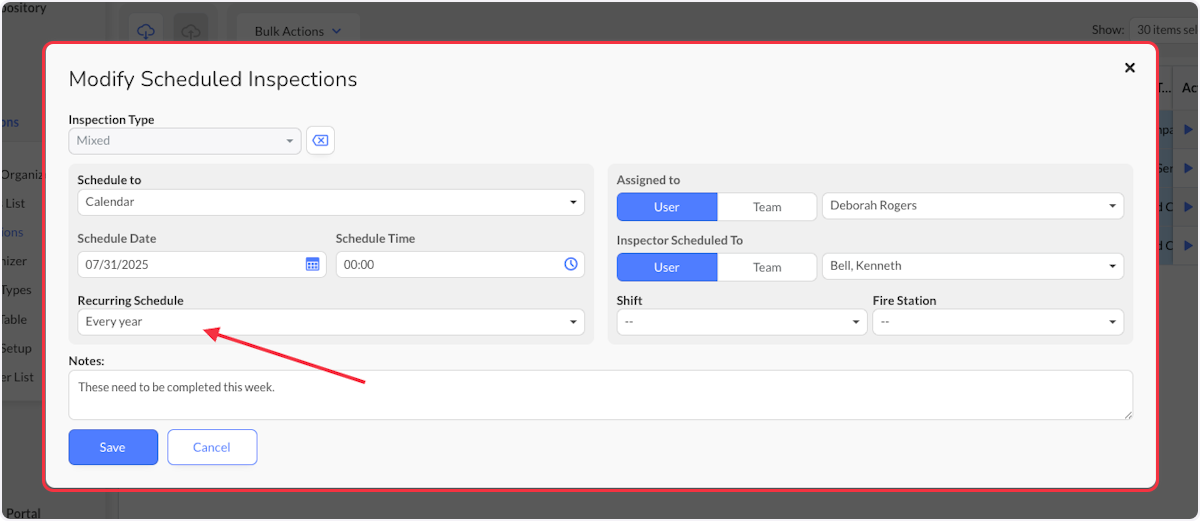The height and width of the screenshot is (521, 1200).
Task: Open the Bell, Kenneth inspector dropdown
Action: coord(972,266)
